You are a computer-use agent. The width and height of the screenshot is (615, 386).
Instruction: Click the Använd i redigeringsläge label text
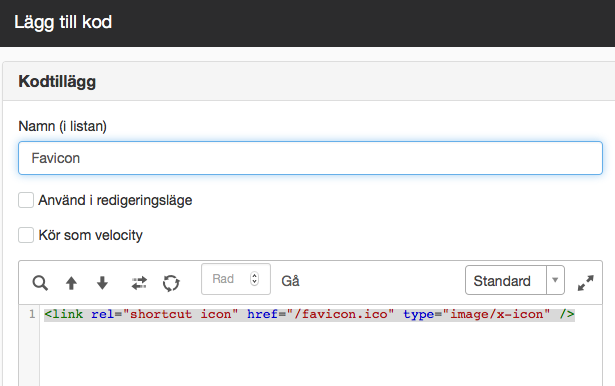[115, 200]
